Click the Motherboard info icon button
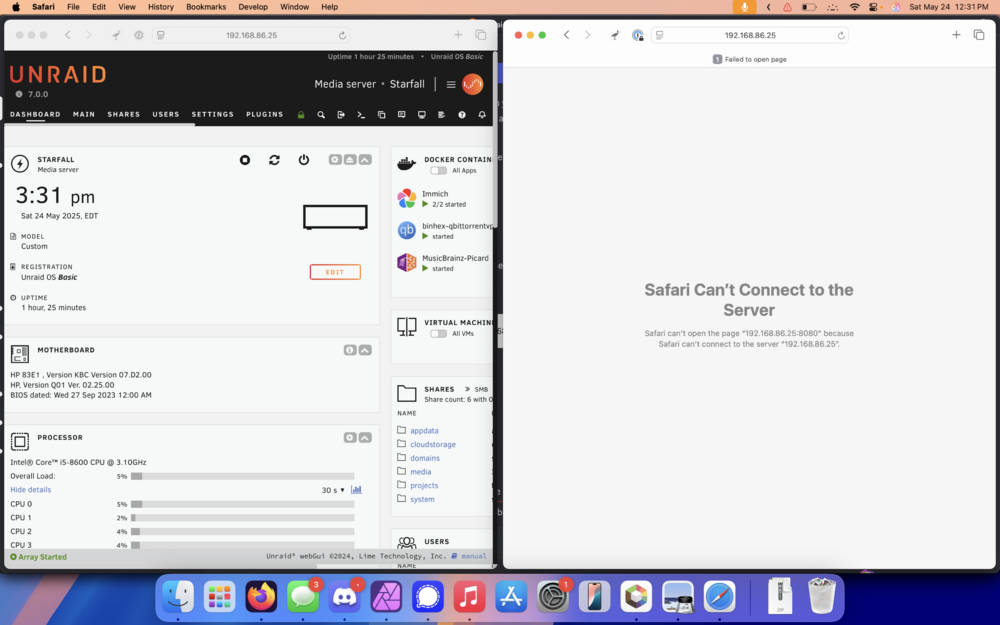Screen dimensions: 1000x625 pos(349,350)
